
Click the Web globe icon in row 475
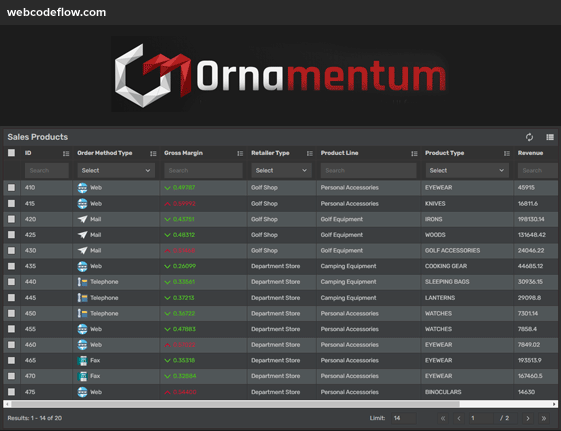tap(82, 392)
